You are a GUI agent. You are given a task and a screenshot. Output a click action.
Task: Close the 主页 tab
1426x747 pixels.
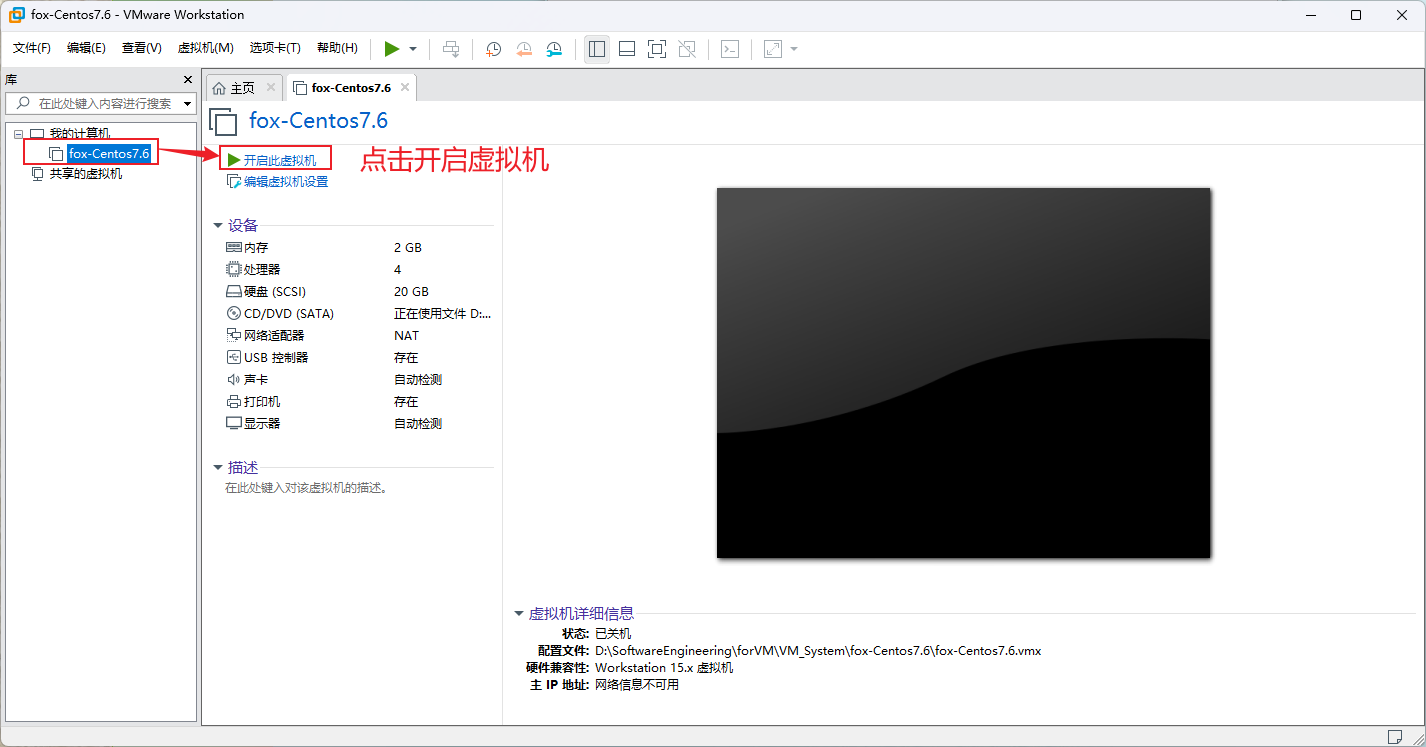click(x=270, y=88)
